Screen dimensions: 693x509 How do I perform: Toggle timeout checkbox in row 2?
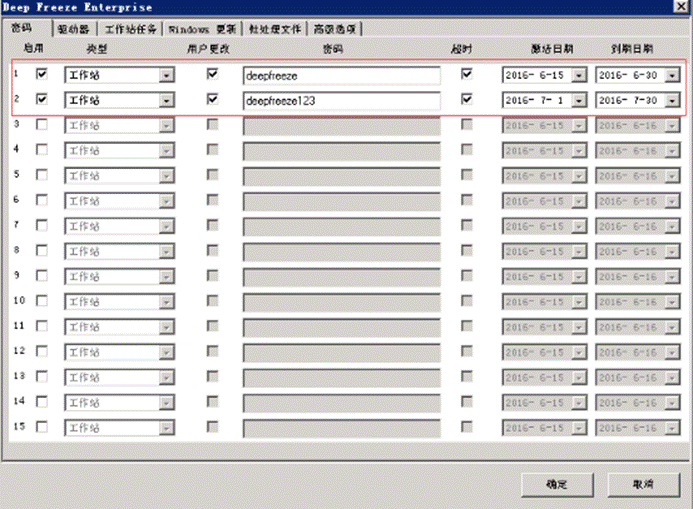coord(466,99)
